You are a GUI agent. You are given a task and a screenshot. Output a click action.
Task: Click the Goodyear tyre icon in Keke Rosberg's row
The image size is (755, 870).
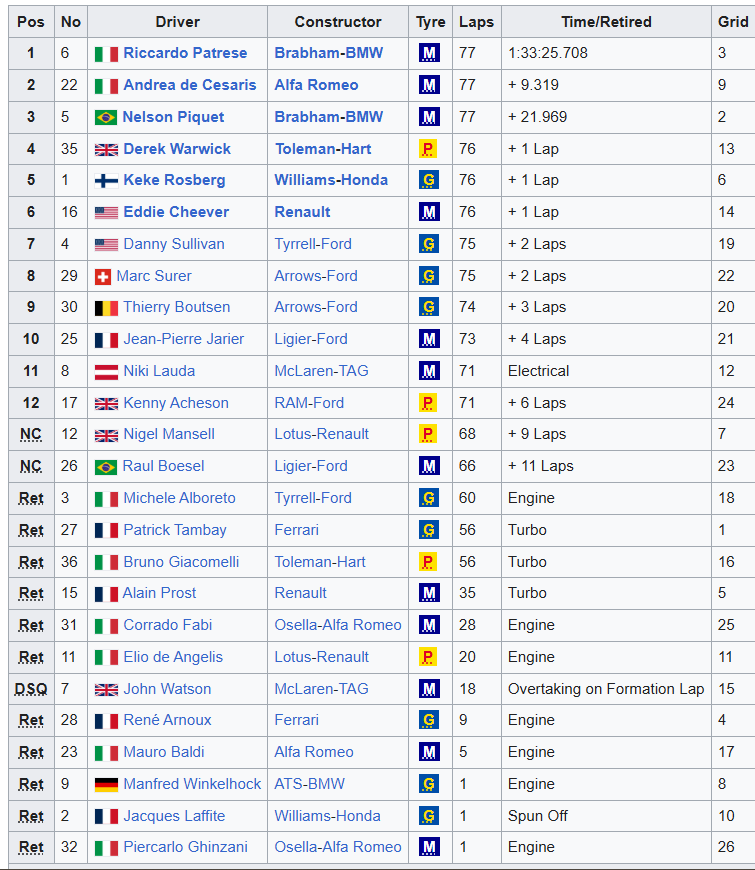point(429,180)
